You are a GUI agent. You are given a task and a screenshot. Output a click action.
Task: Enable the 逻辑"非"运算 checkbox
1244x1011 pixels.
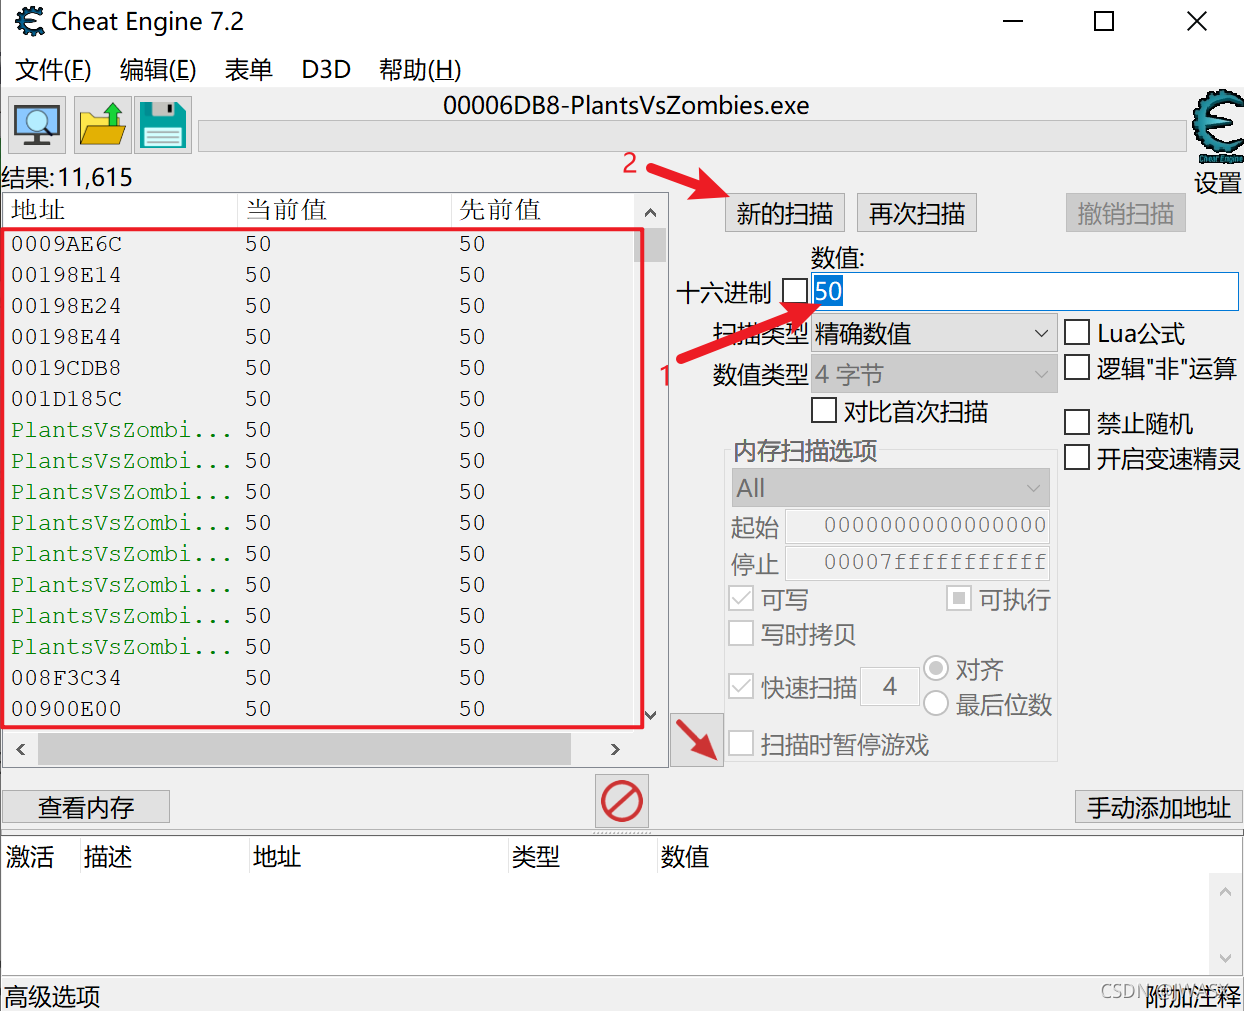[1077, 368]
